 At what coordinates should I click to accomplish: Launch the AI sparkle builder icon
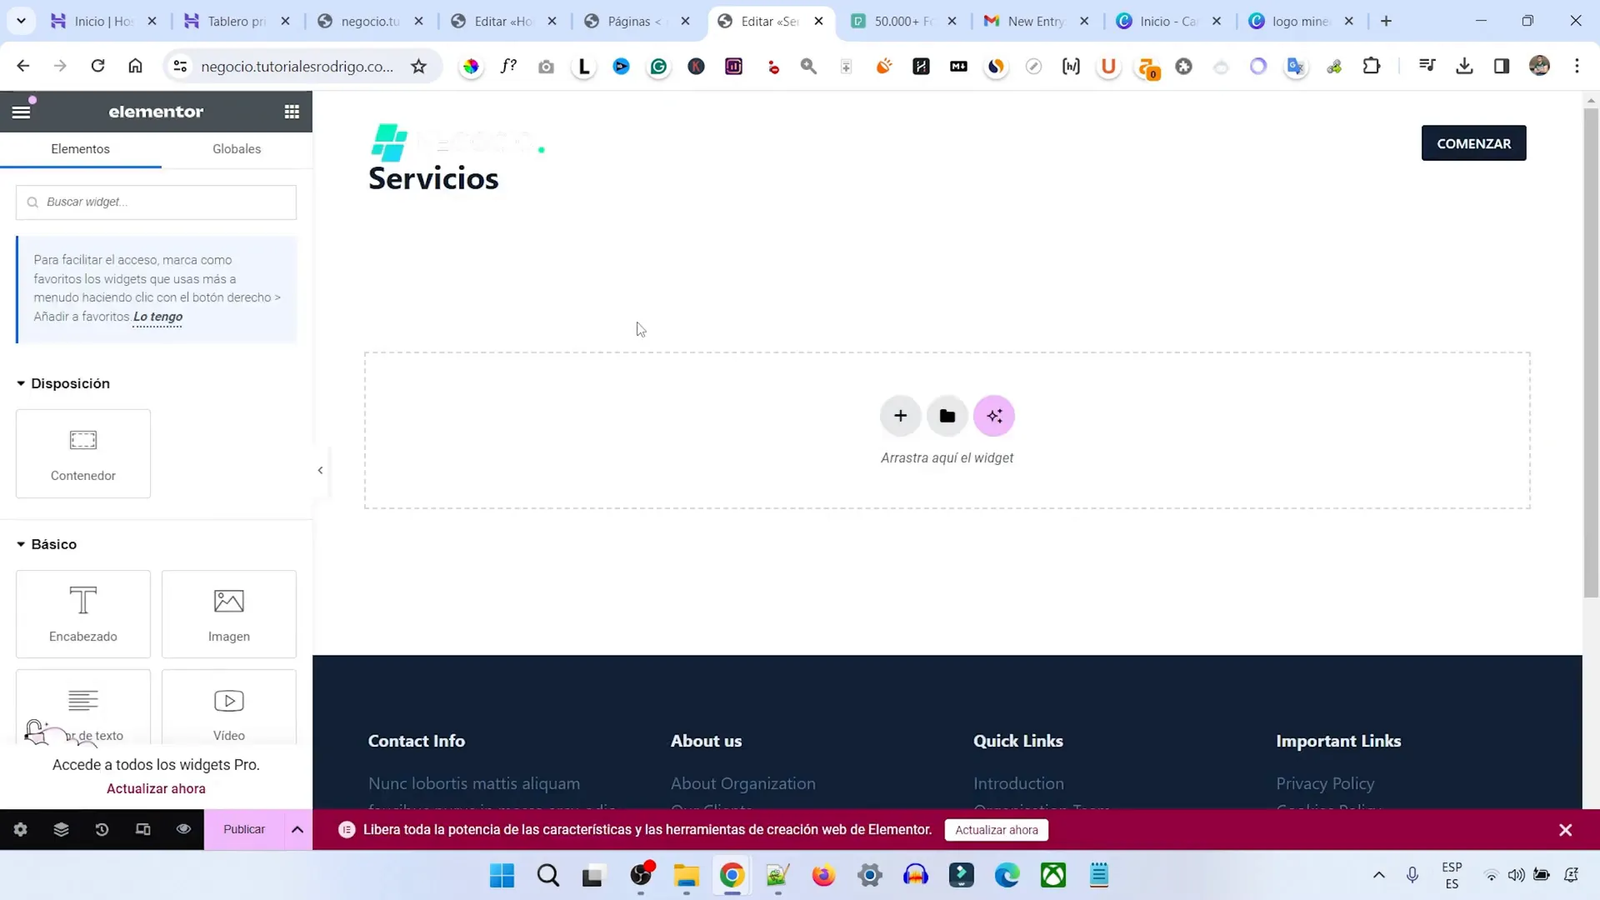[x=994, y=415]
